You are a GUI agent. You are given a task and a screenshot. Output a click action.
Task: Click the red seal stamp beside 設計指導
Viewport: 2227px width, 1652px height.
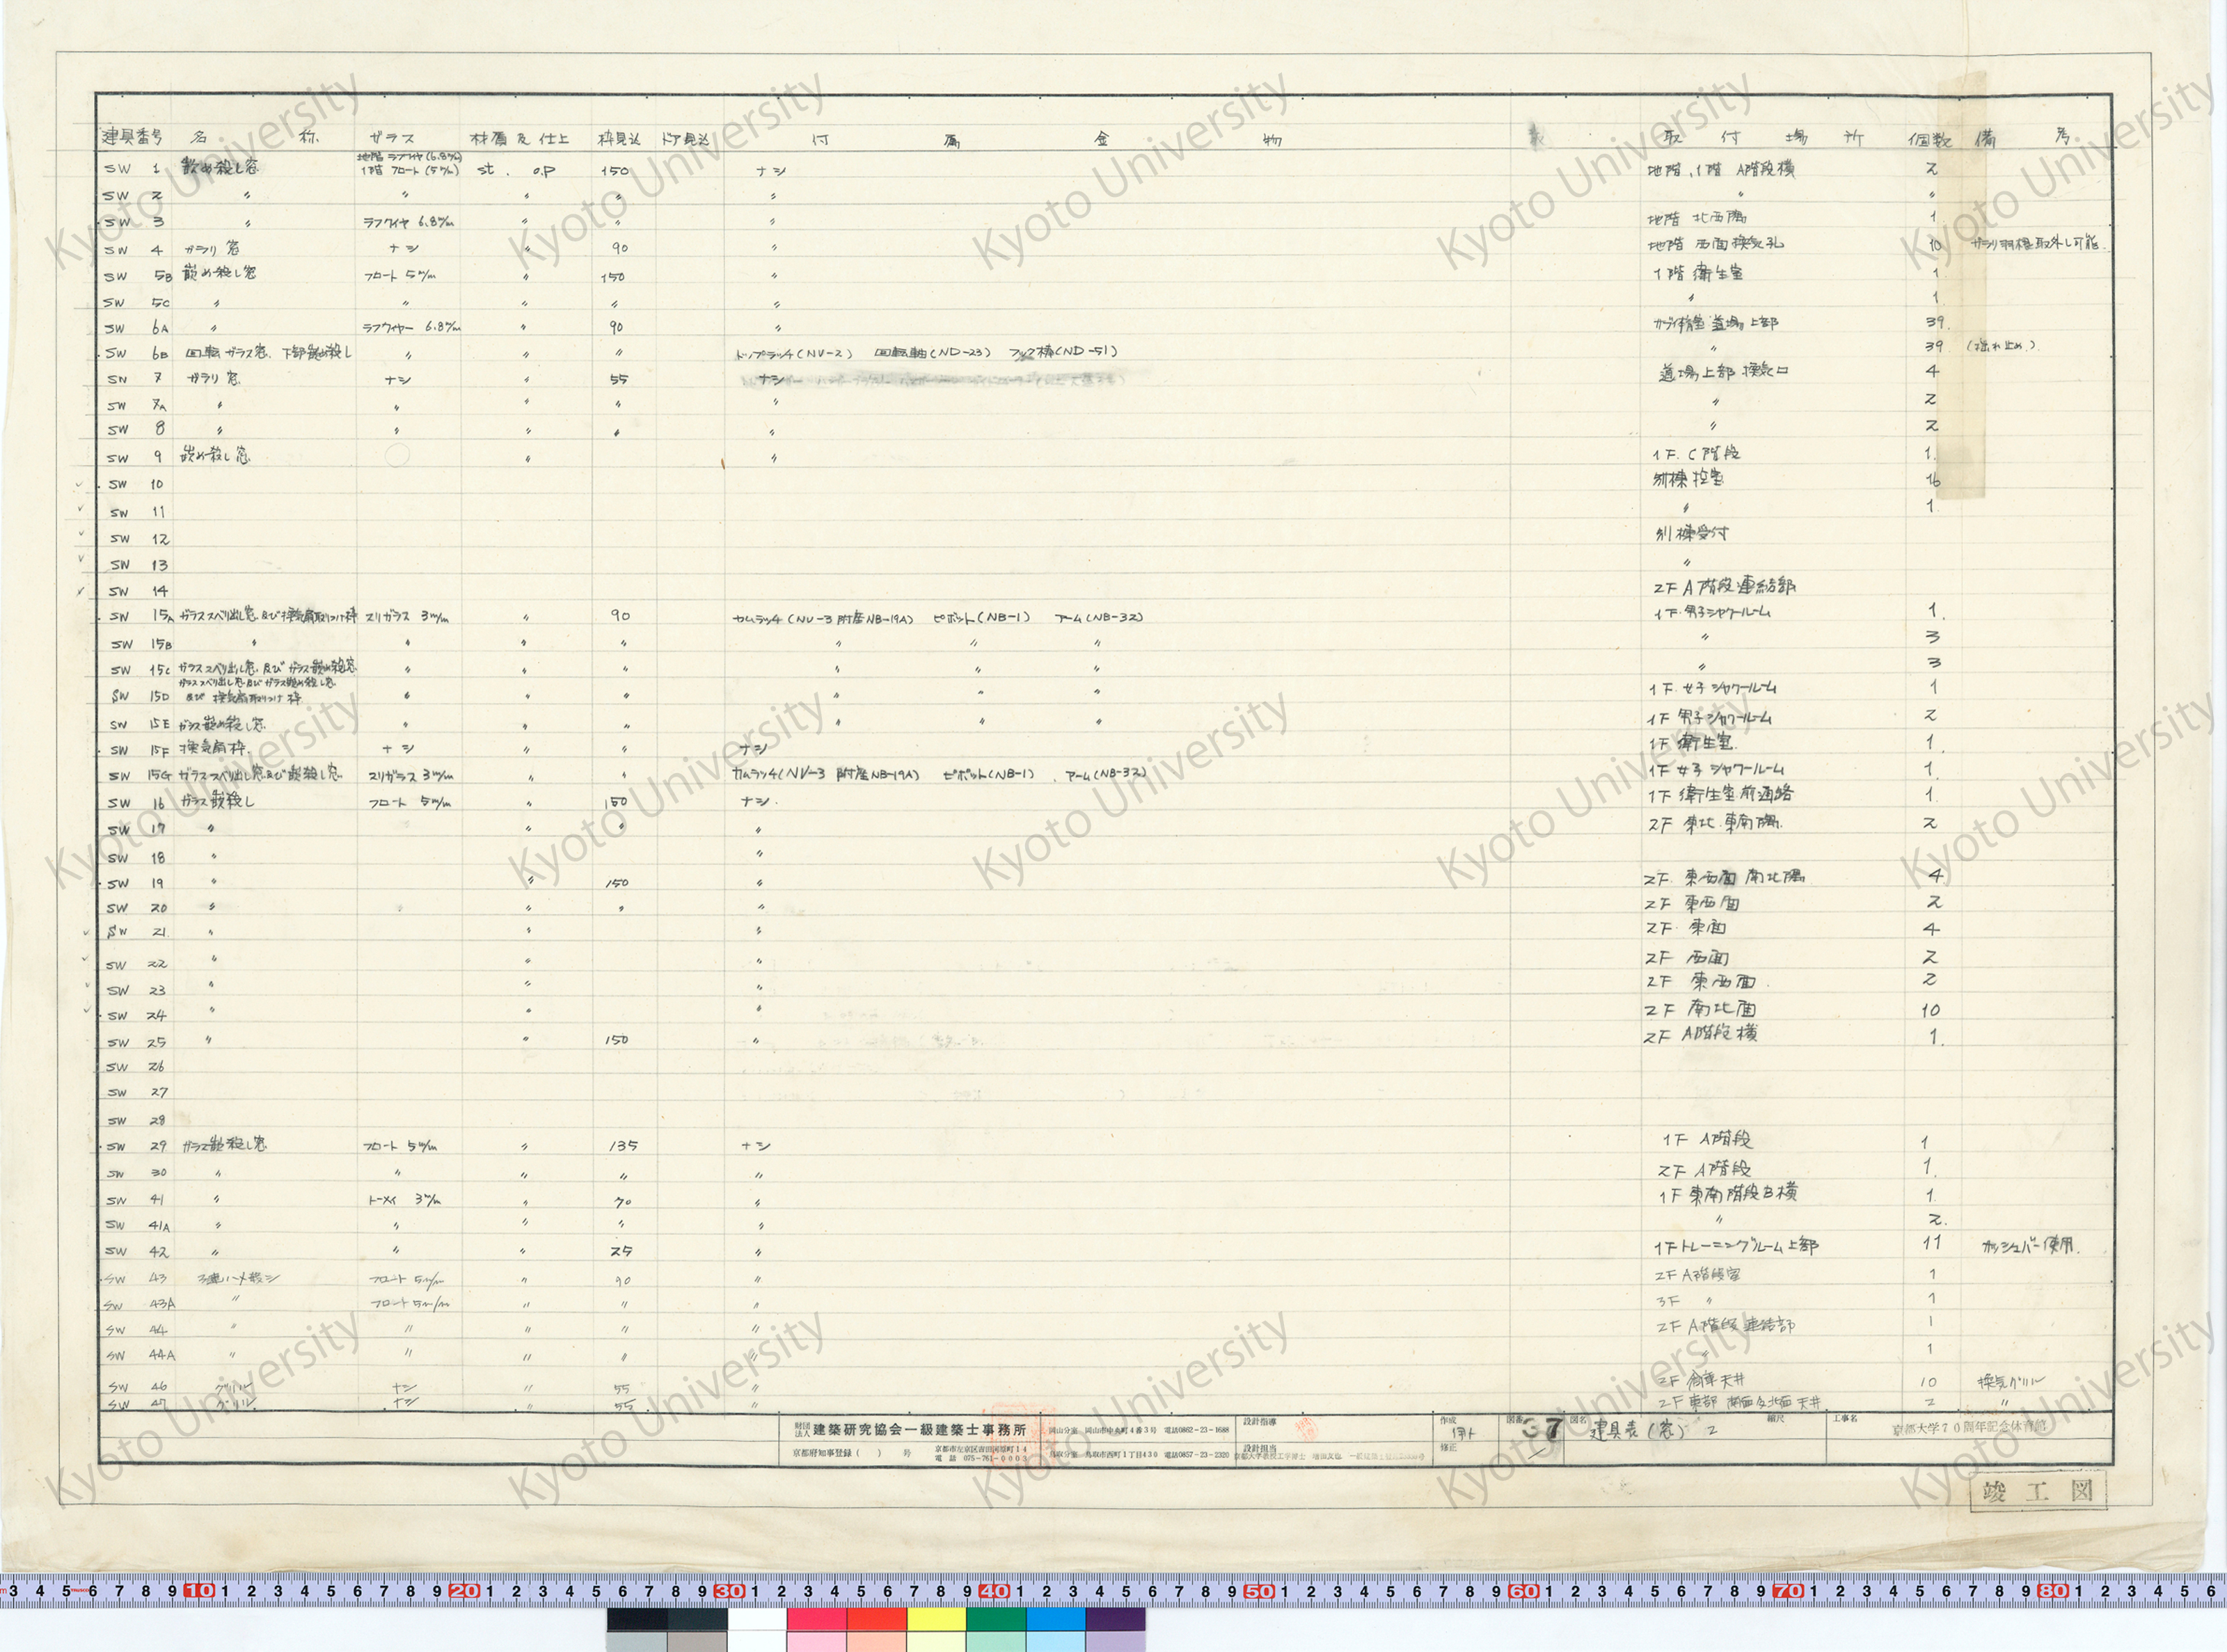pos(1307,1428)
